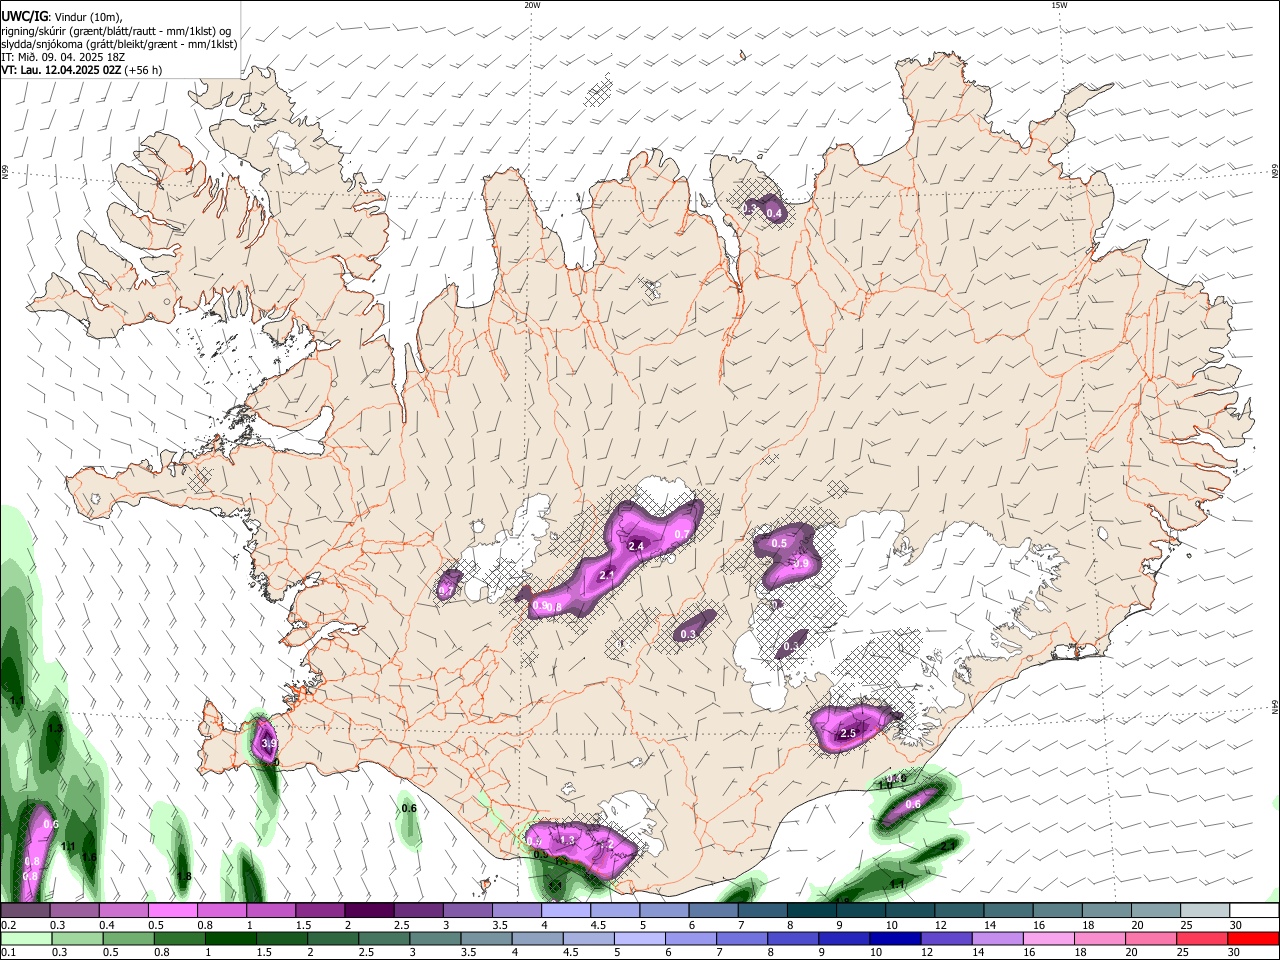Click the 3.9 value near Reykjanes peninsula
The image size is (1280, 960).
pyautogui.click(x=268, y=744)
